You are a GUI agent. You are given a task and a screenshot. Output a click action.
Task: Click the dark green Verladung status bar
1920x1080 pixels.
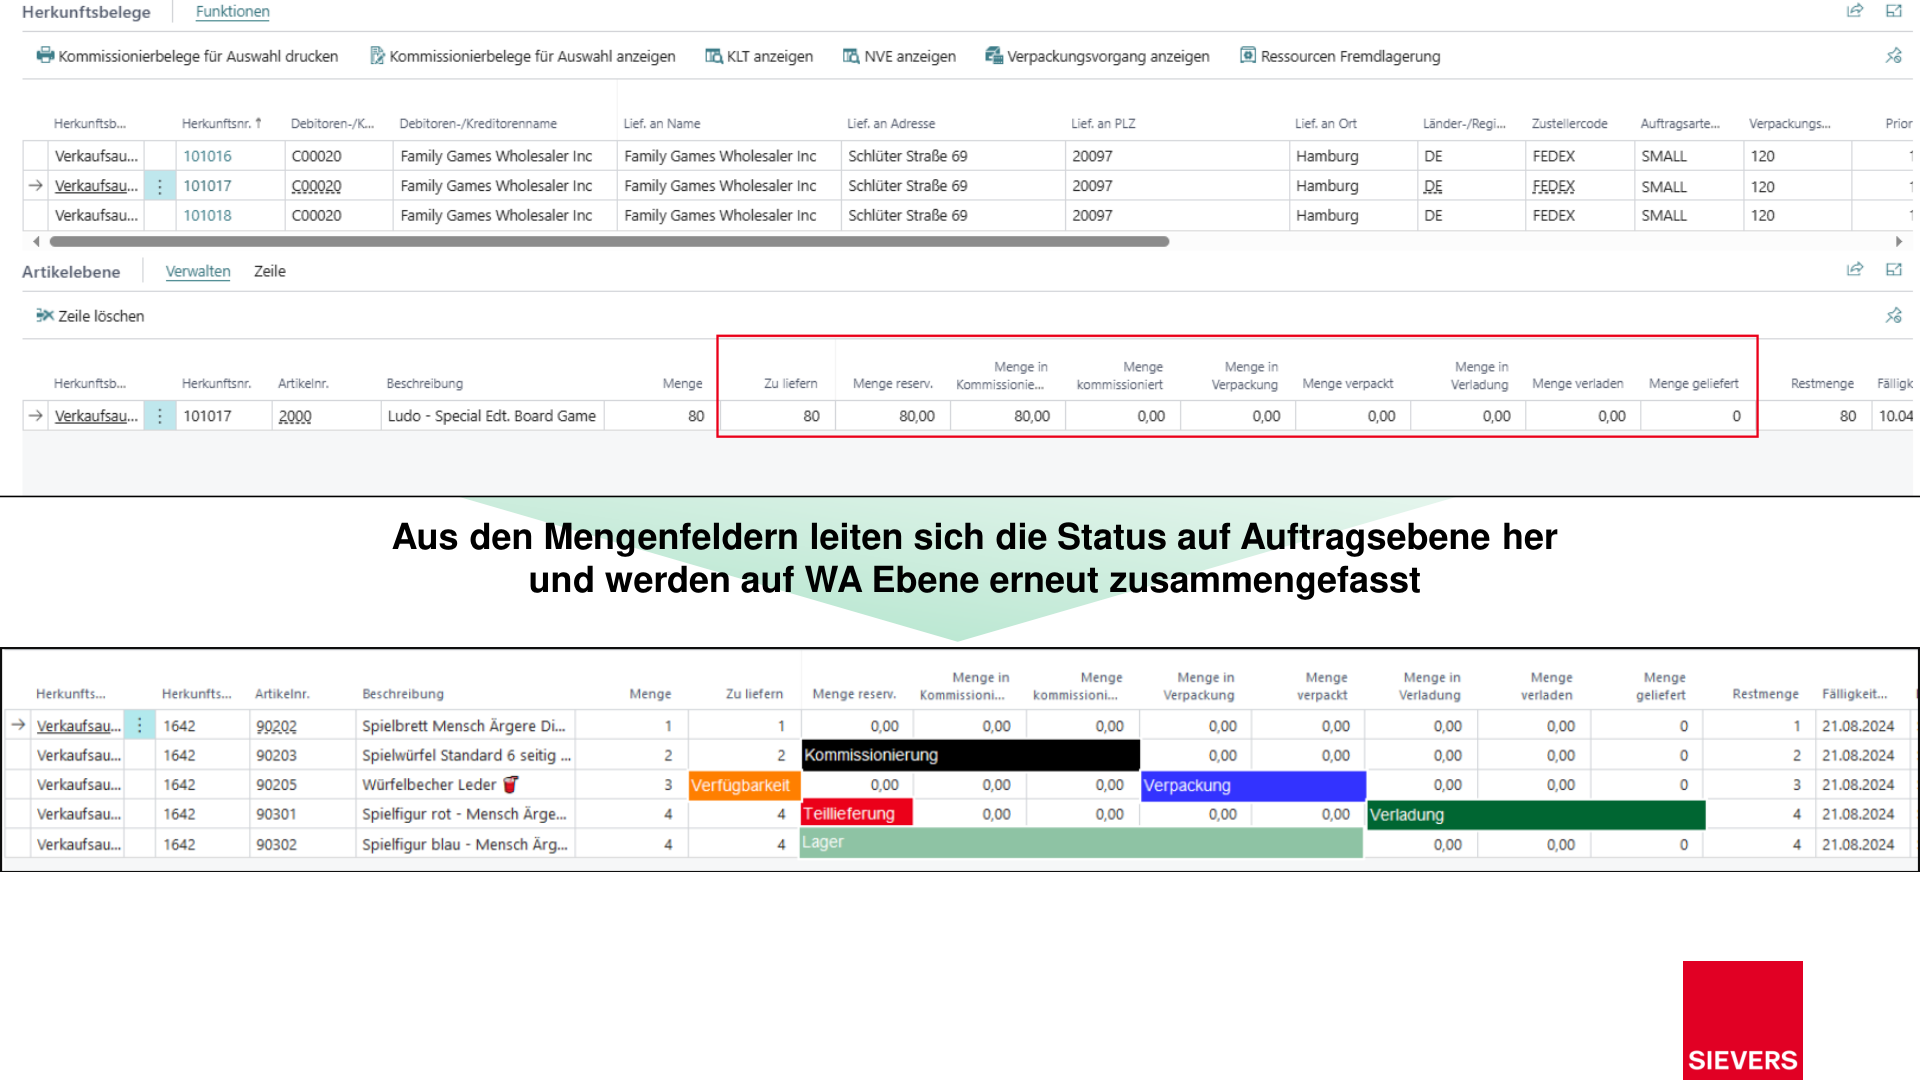click(x=1535, y=815)
